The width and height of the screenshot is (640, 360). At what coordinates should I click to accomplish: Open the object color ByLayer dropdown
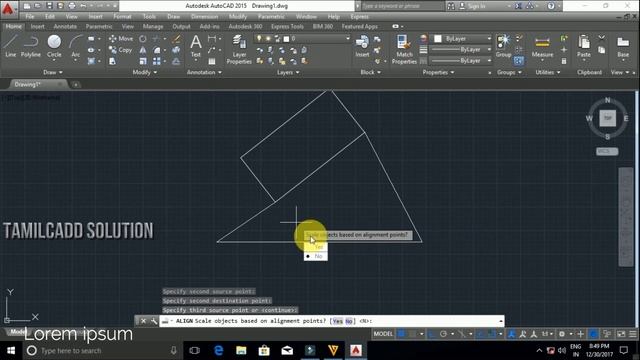coord(489,38)
